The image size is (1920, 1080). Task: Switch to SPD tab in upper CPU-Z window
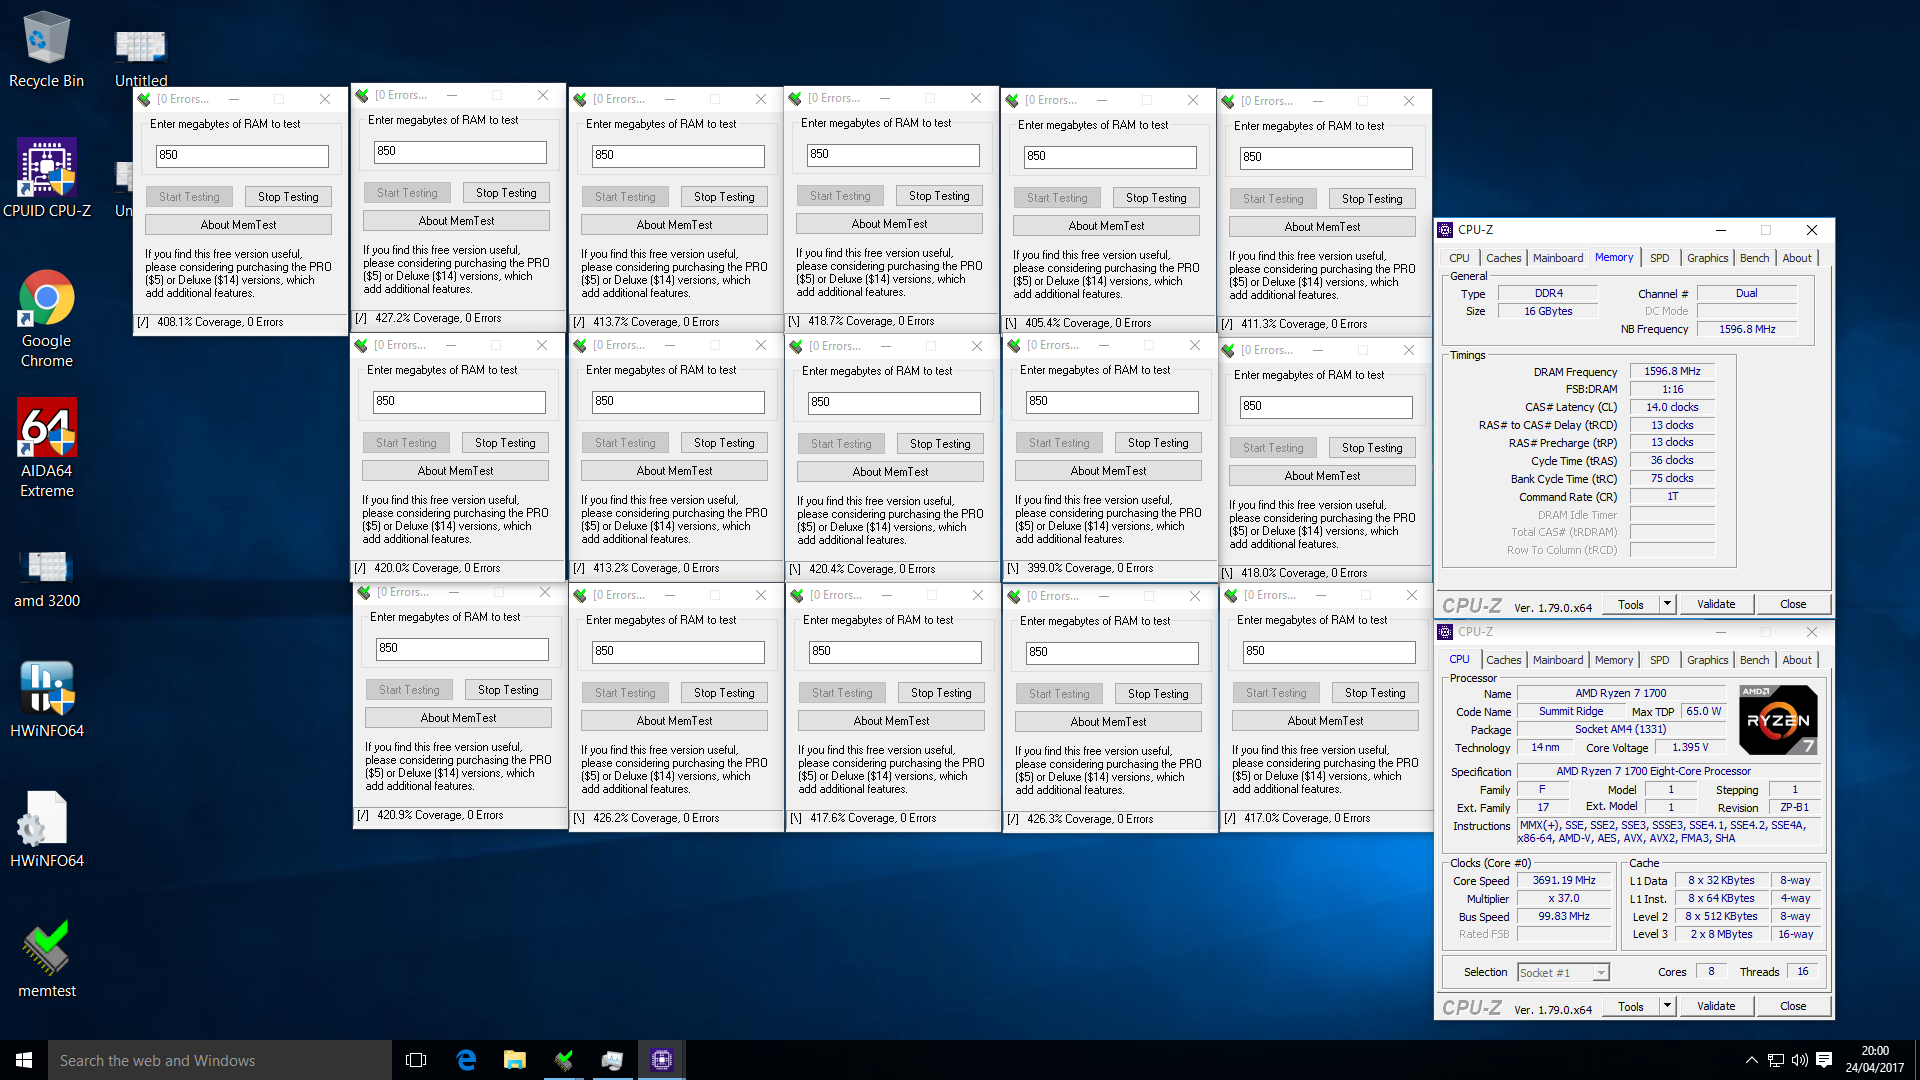pyautogui.click(x=1660, y=258)
